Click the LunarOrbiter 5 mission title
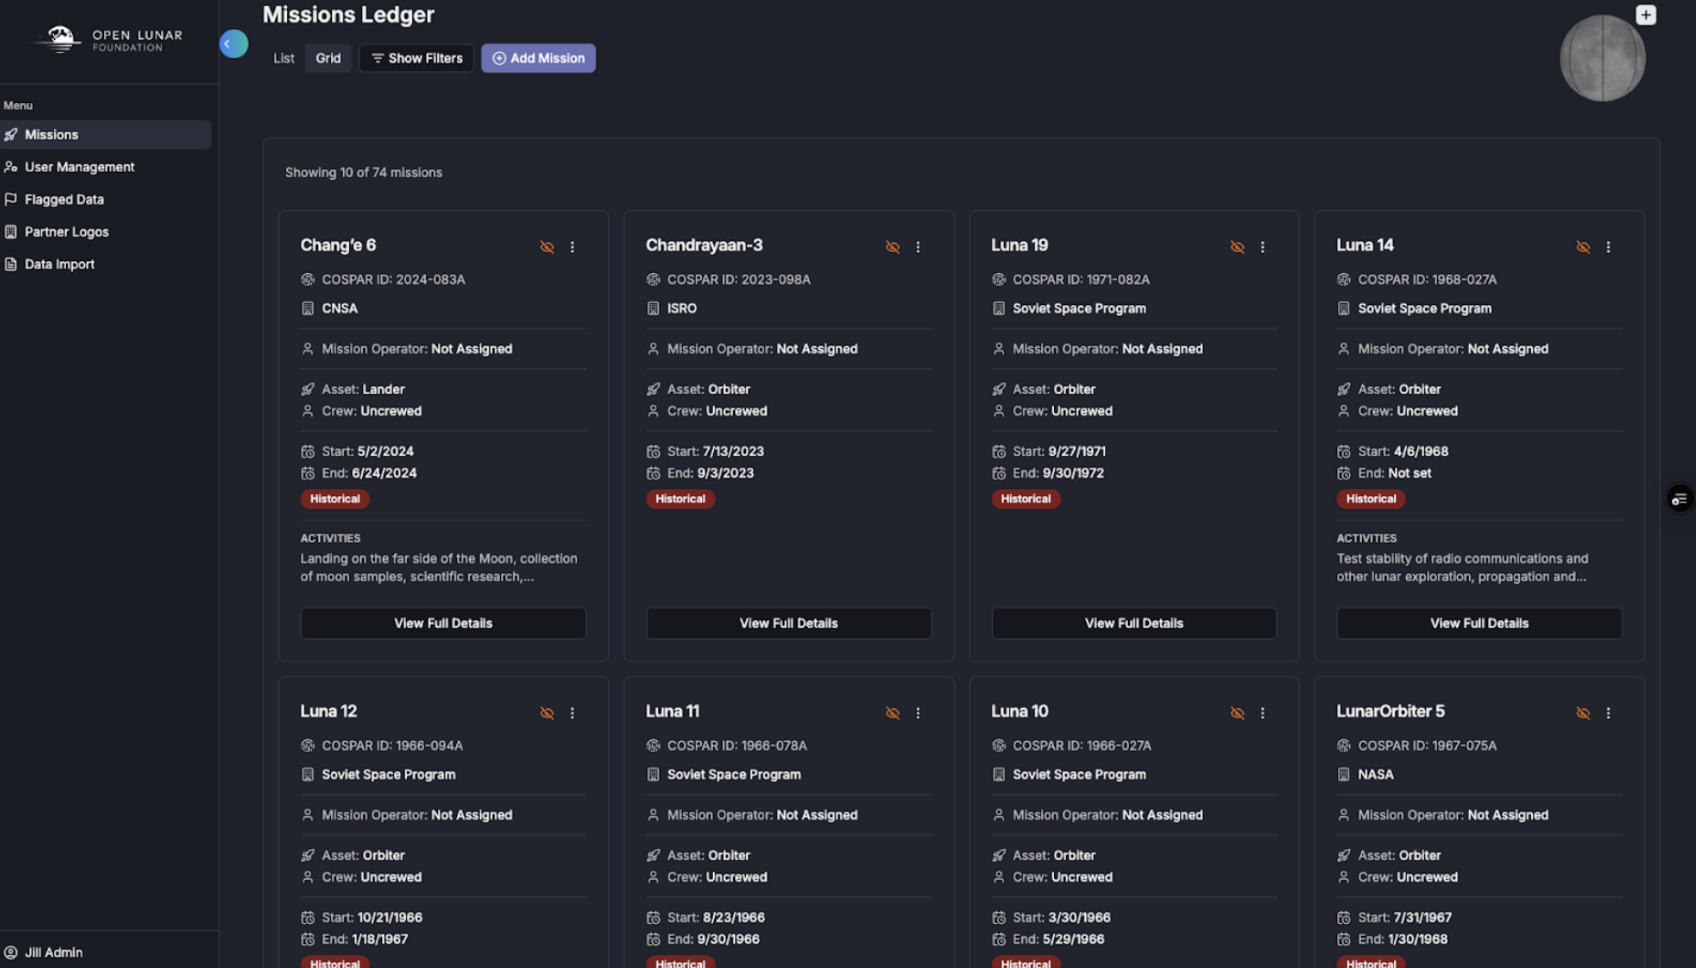 [x=1390, y=712]
